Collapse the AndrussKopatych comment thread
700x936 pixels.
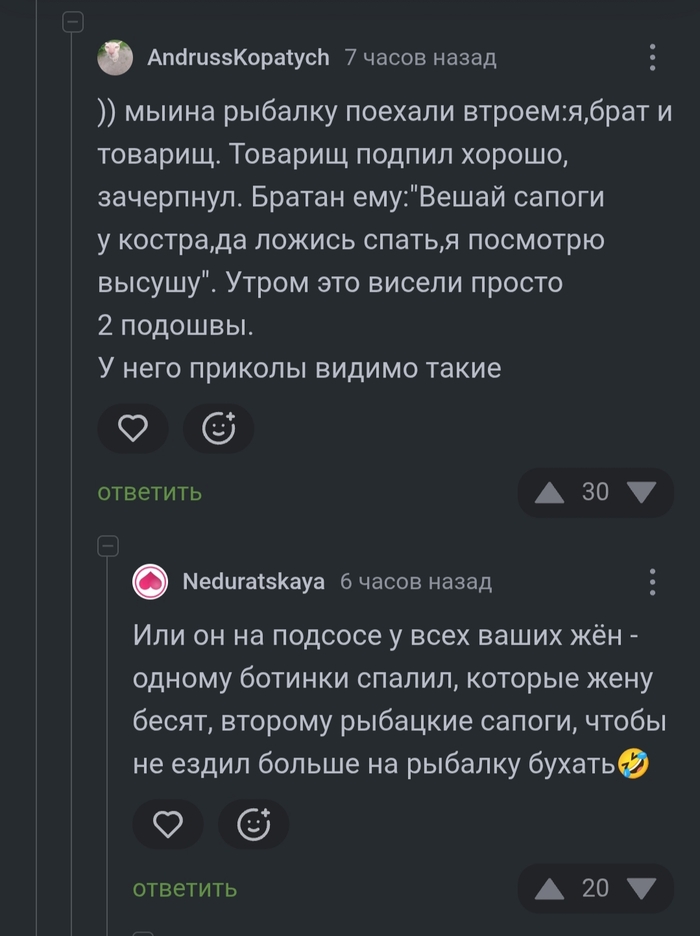tap(73, 23)
